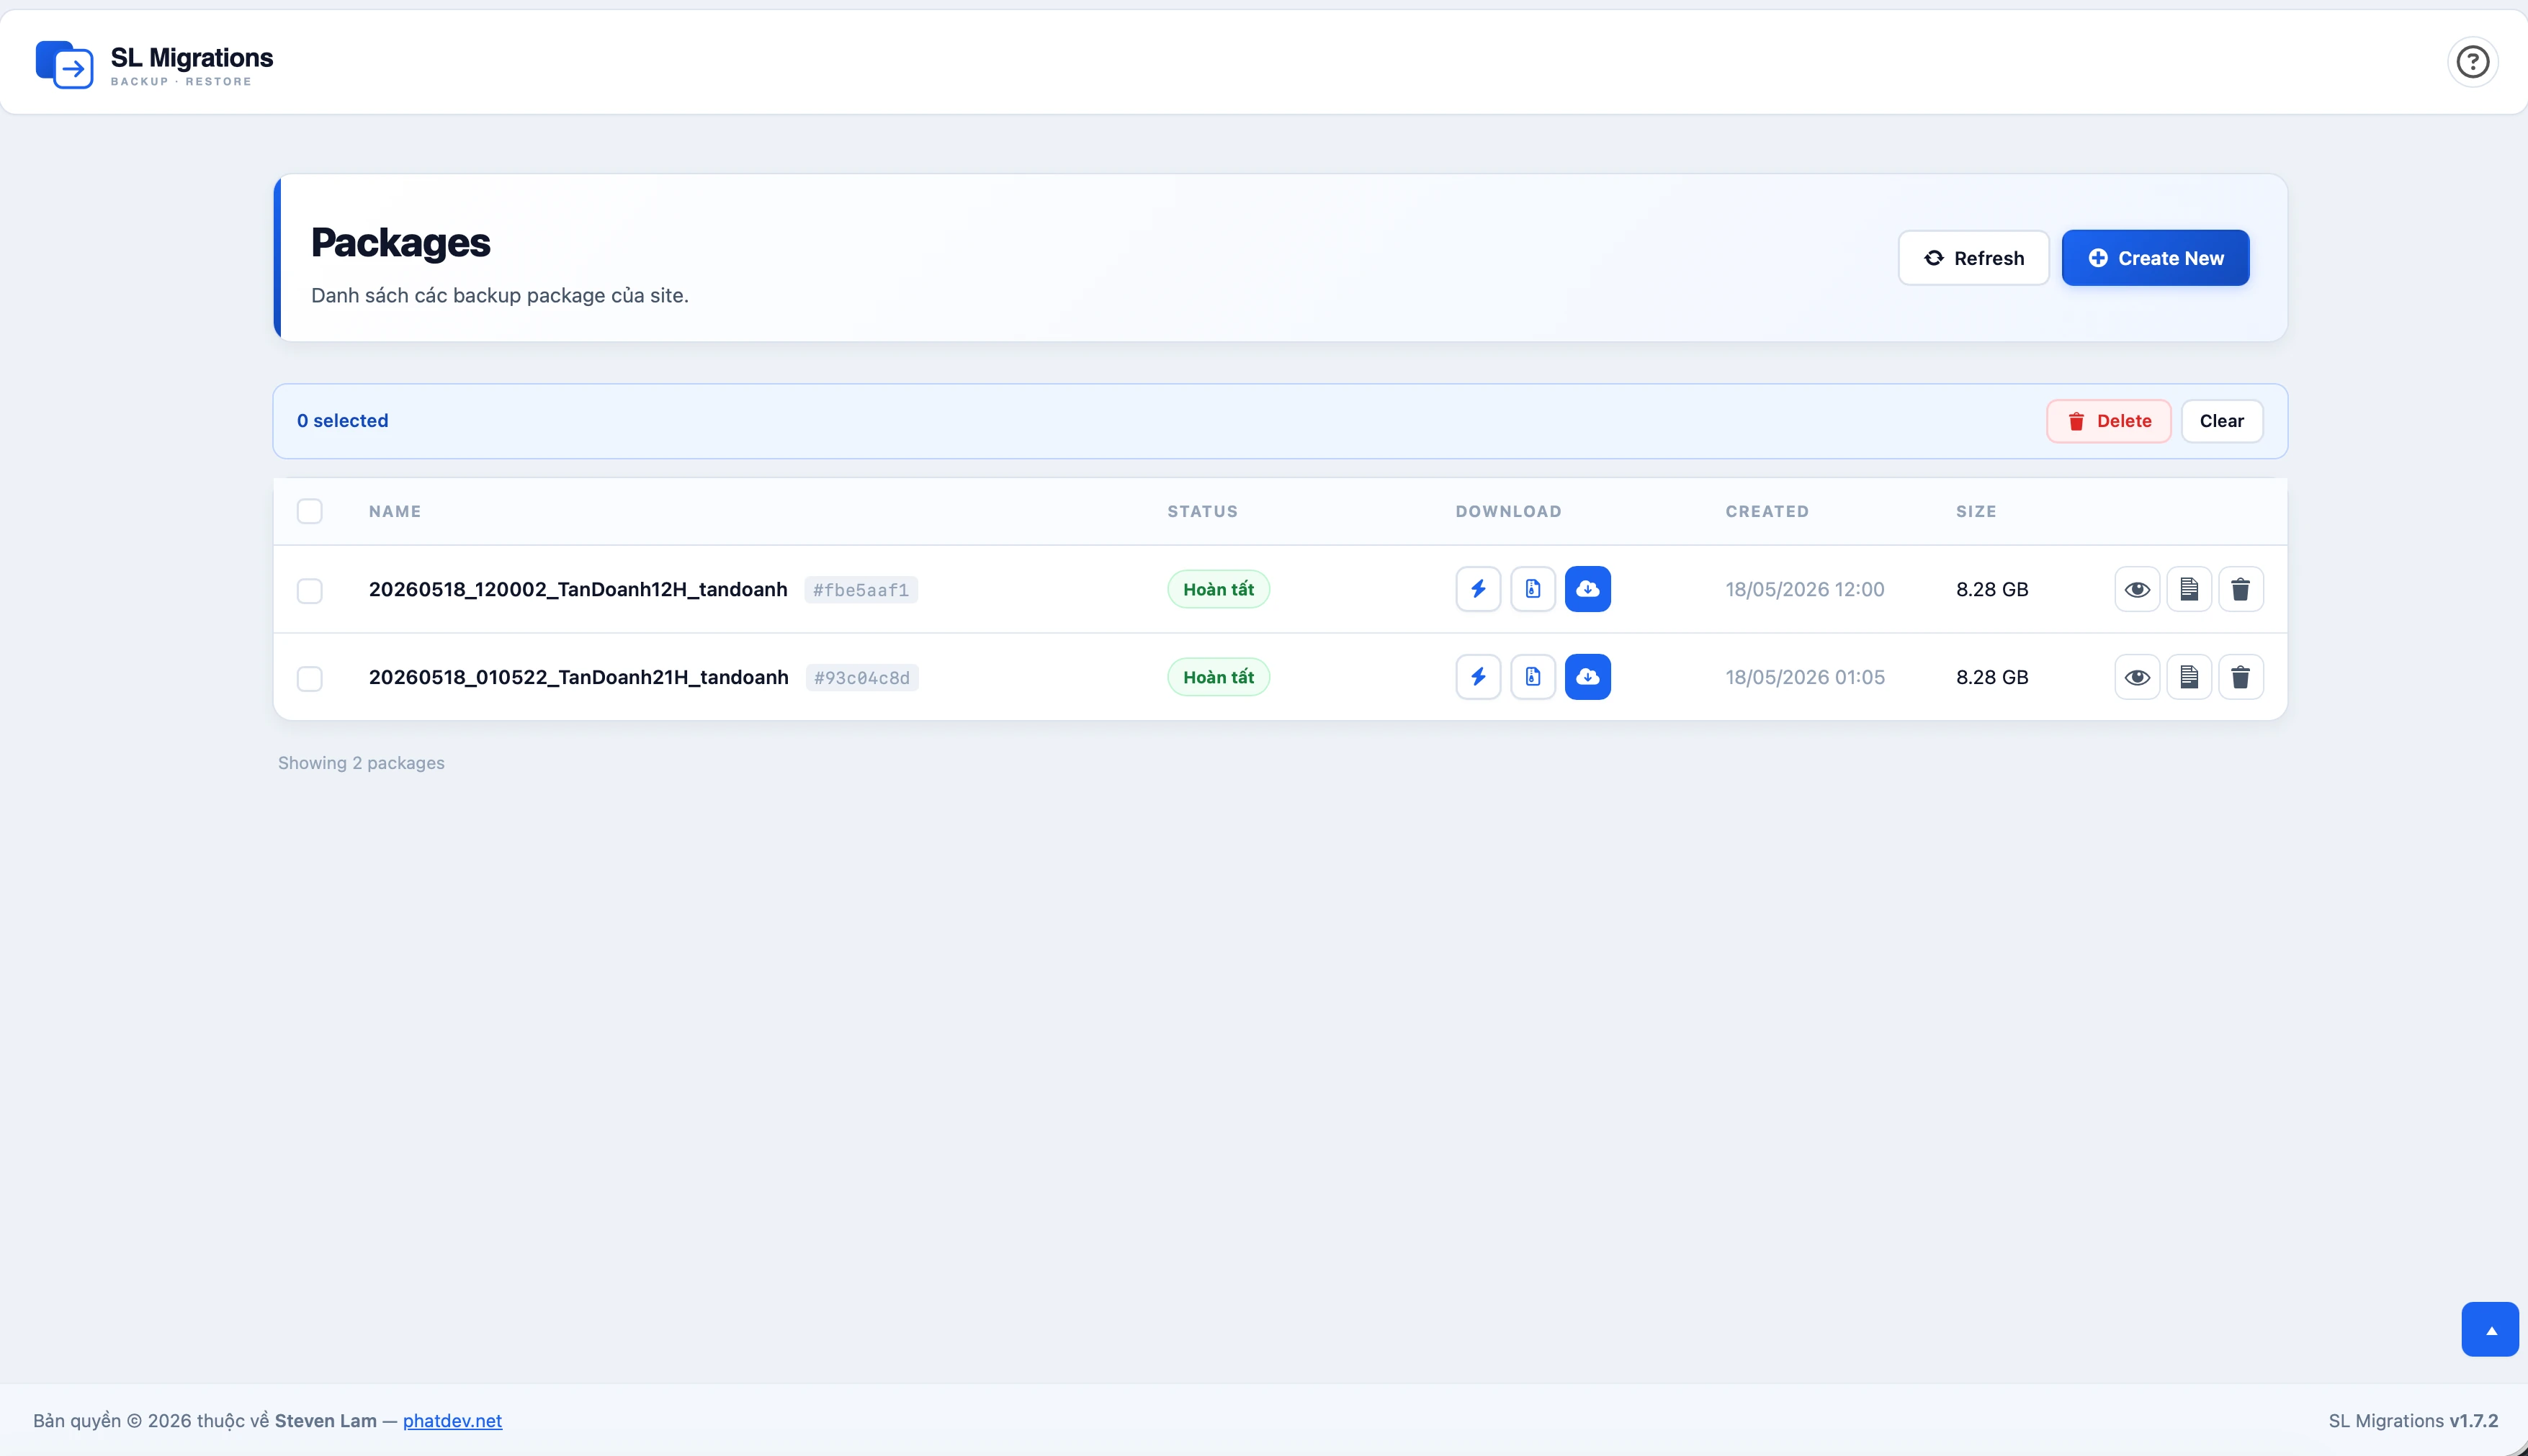Click the created date 18/05/2026 12:00

[x=1804, y=589]
